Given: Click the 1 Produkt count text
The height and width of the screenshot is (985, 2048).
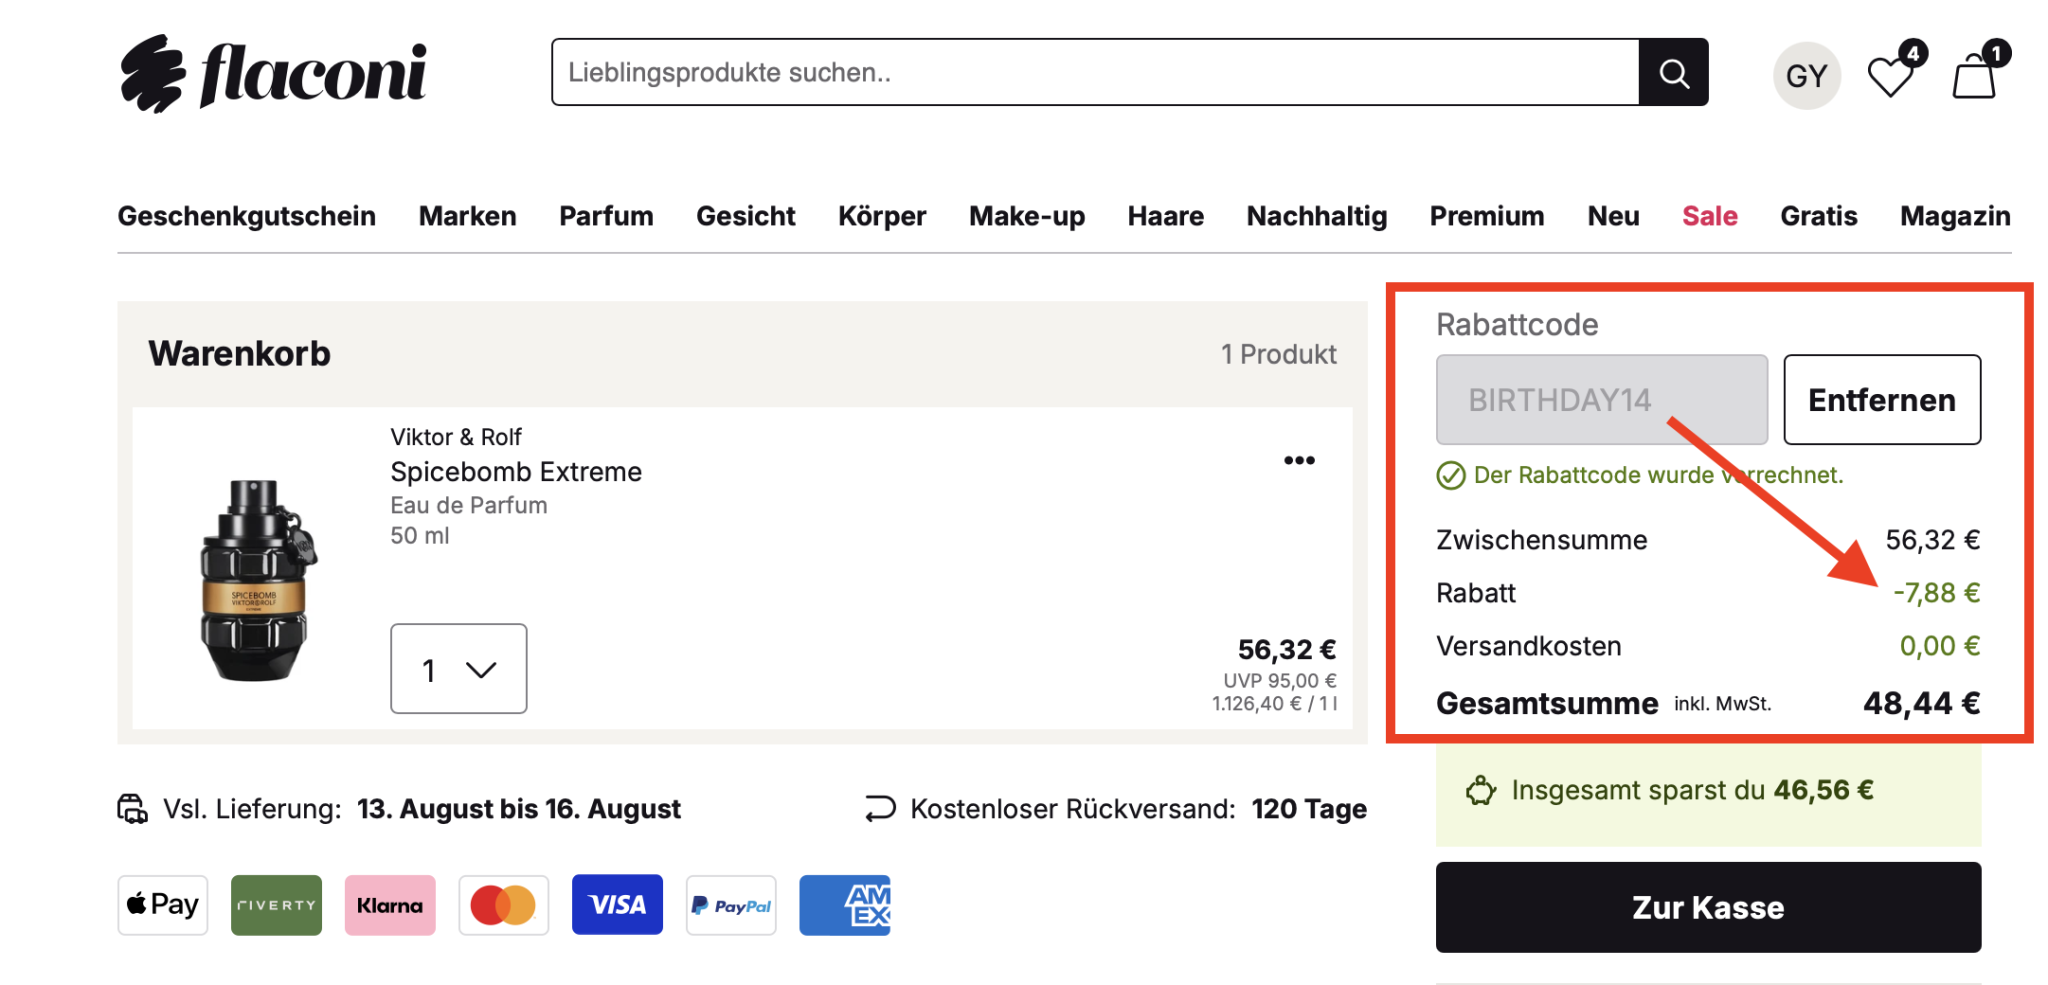Looking at the screenshot, I should tap(1279, 355).
